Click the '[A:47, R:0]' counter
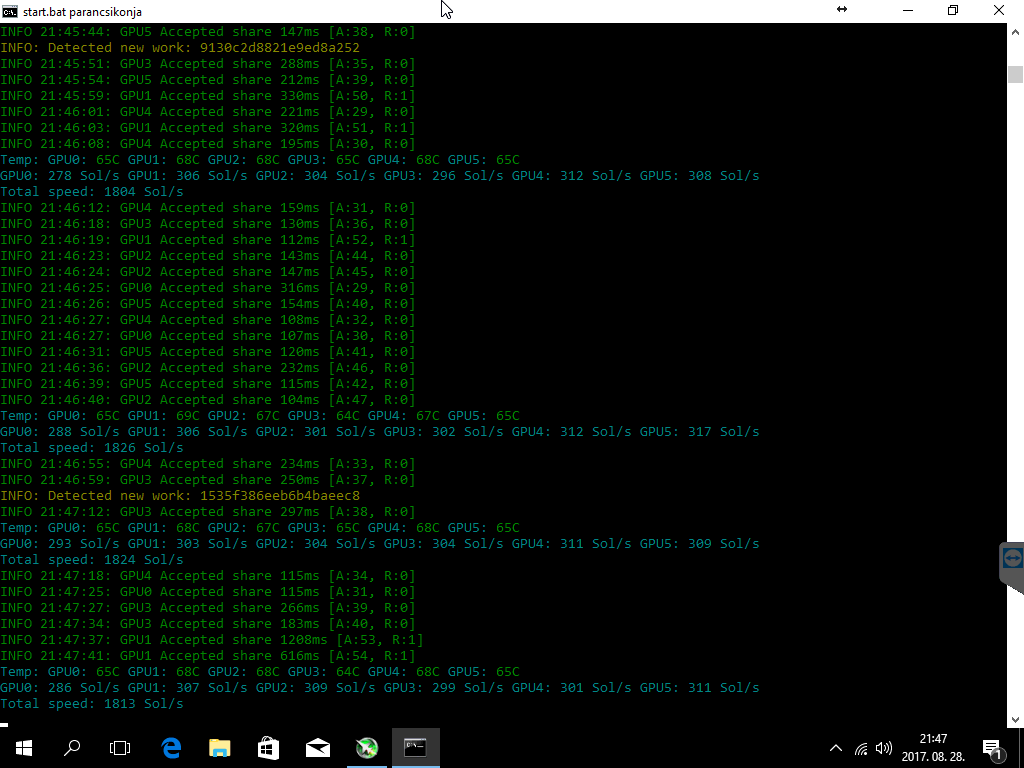Viewport: 1024px width, 768px height. (x=372, y=400)
